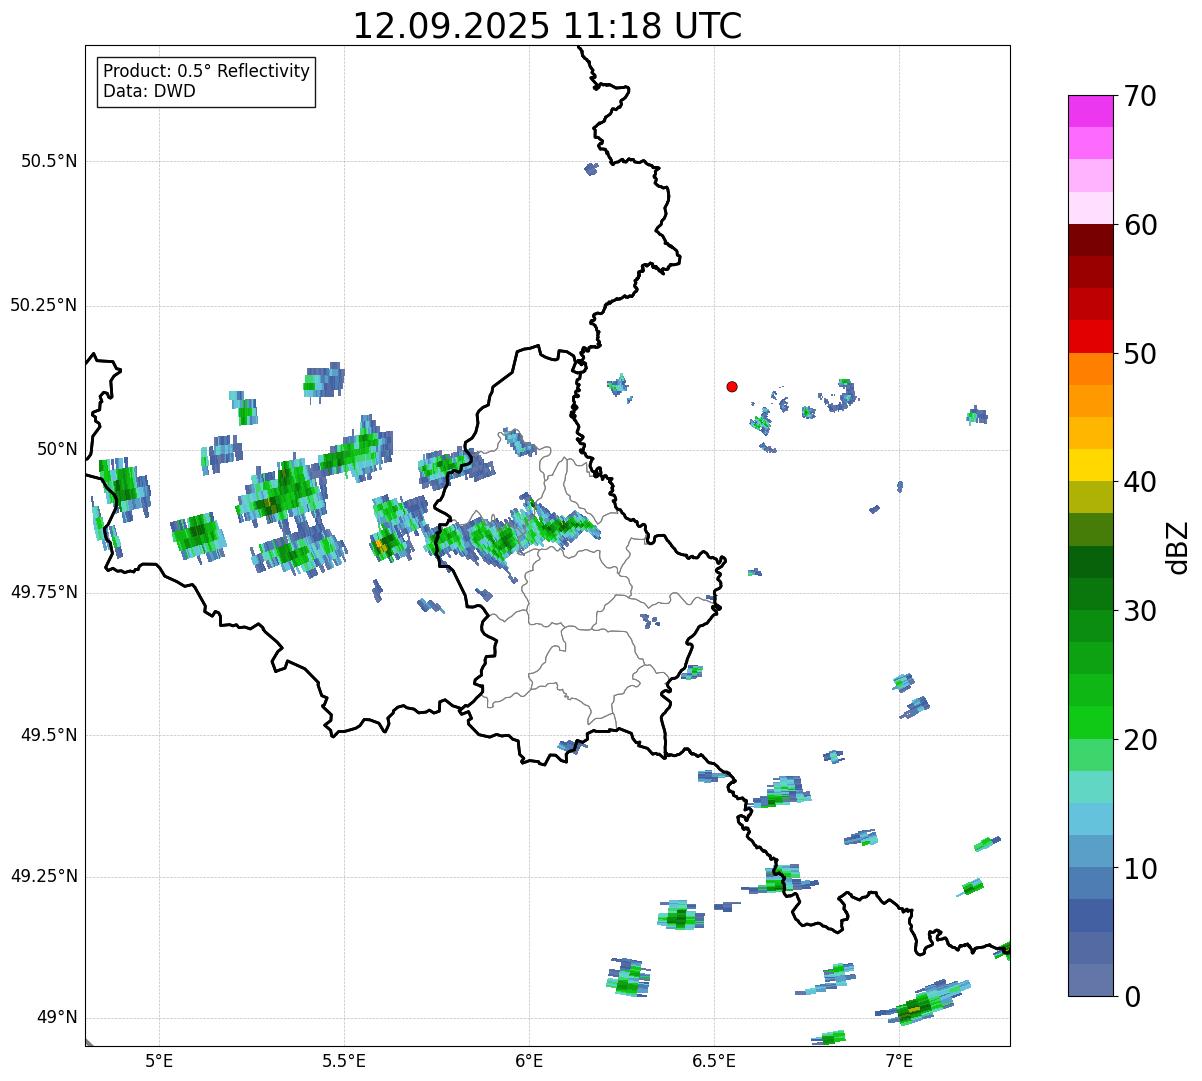The width and height of the screenshot is (1202, 1081).
Task: Click the 6.5°E longitude label
Action: 714,1061
